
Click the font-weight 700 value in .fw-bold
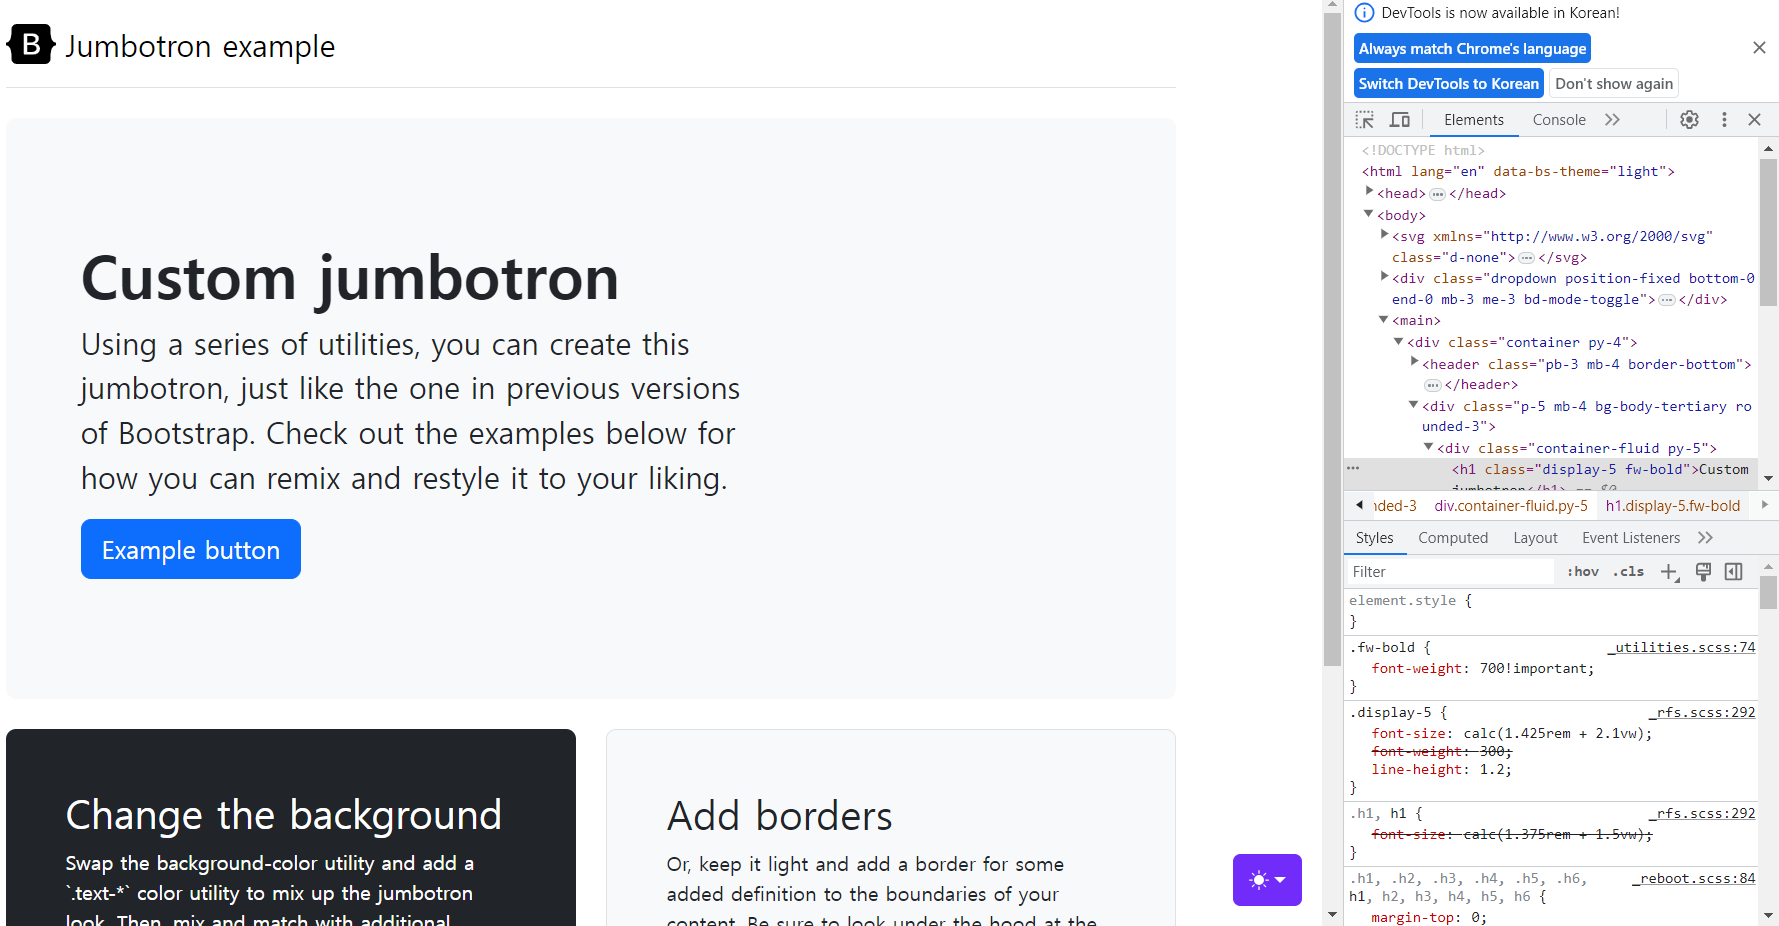point(1537,669)
